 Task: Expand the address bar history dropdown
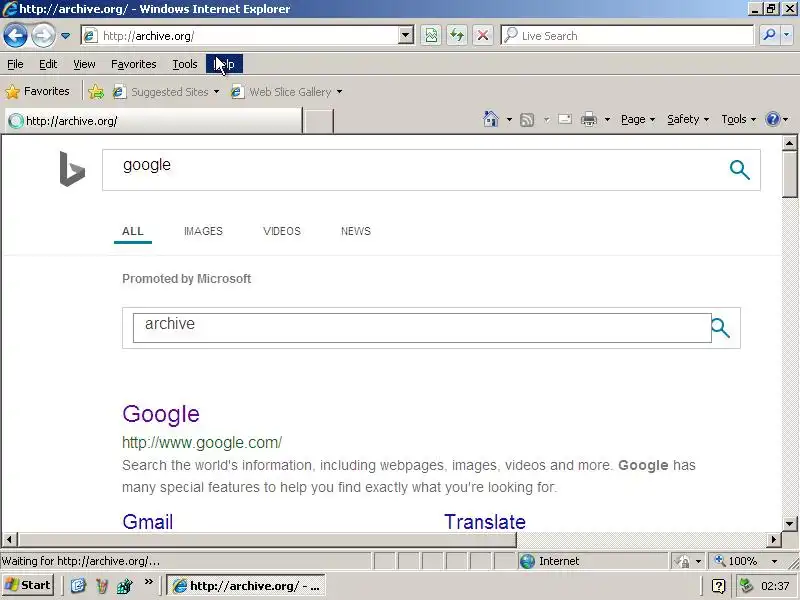tap(406, 36)
